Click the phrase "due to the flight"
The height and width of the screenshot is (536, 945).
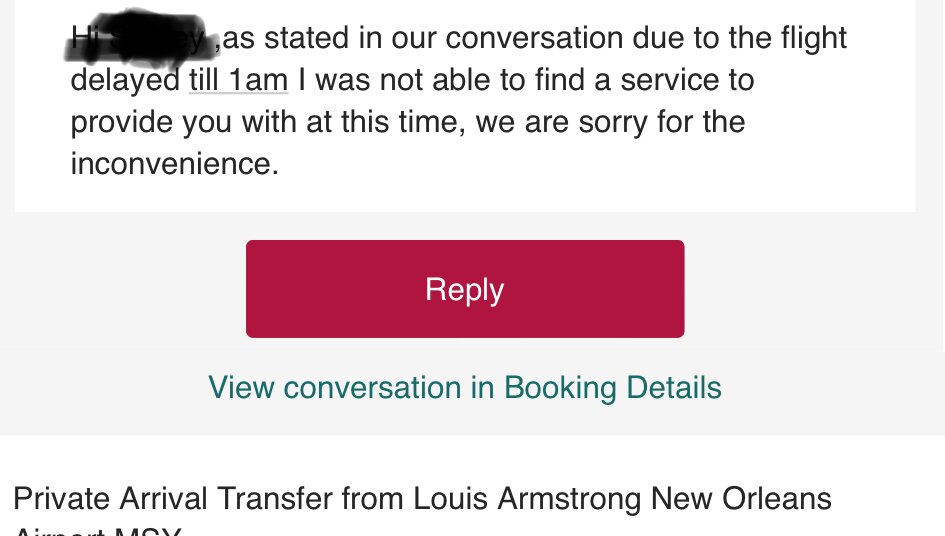tap(739, 38)
